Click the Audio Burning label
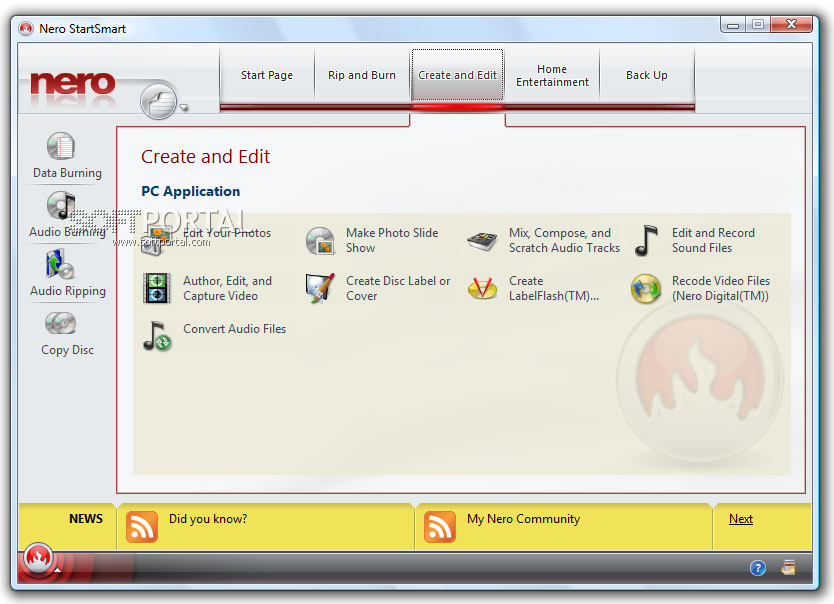834x604 pixels. point(68,232)
